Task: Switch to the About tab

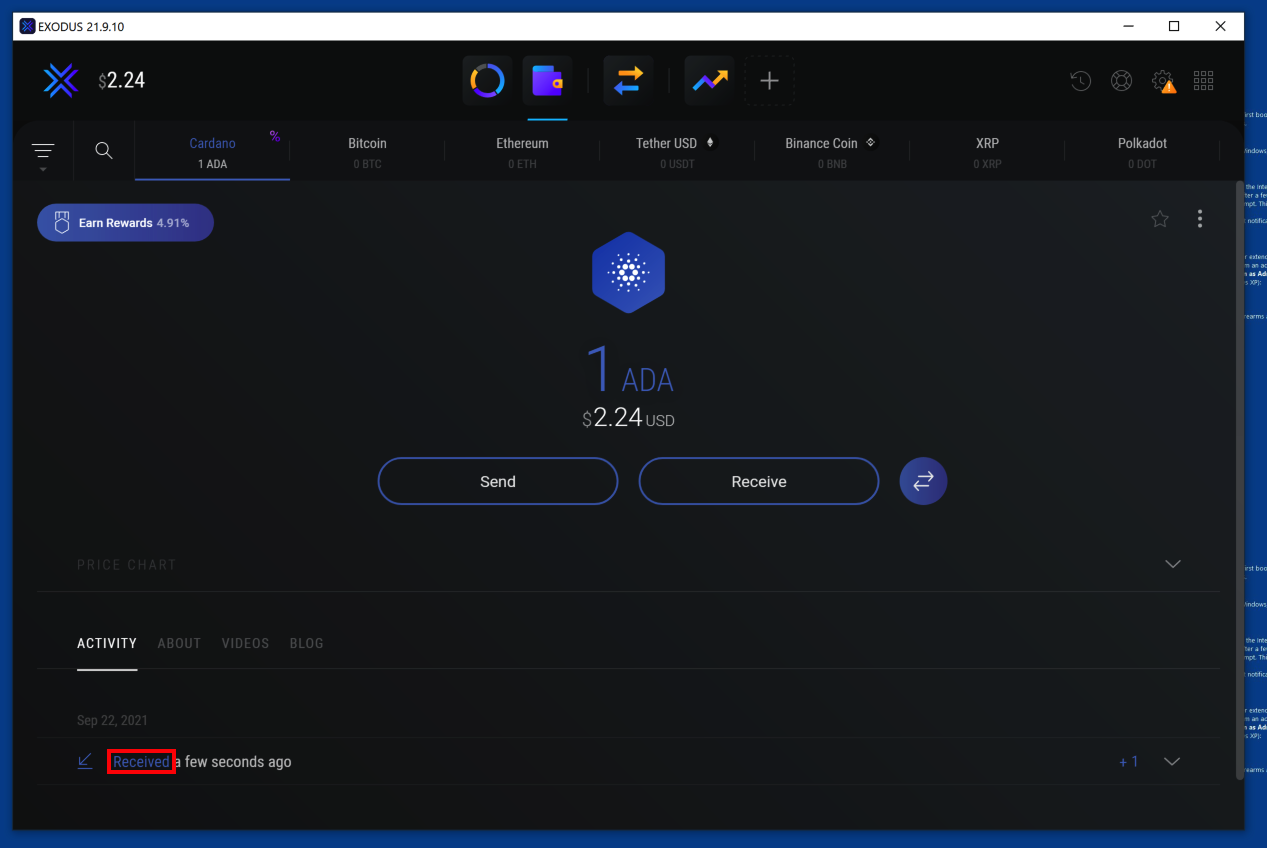Action: pos(179,643)
